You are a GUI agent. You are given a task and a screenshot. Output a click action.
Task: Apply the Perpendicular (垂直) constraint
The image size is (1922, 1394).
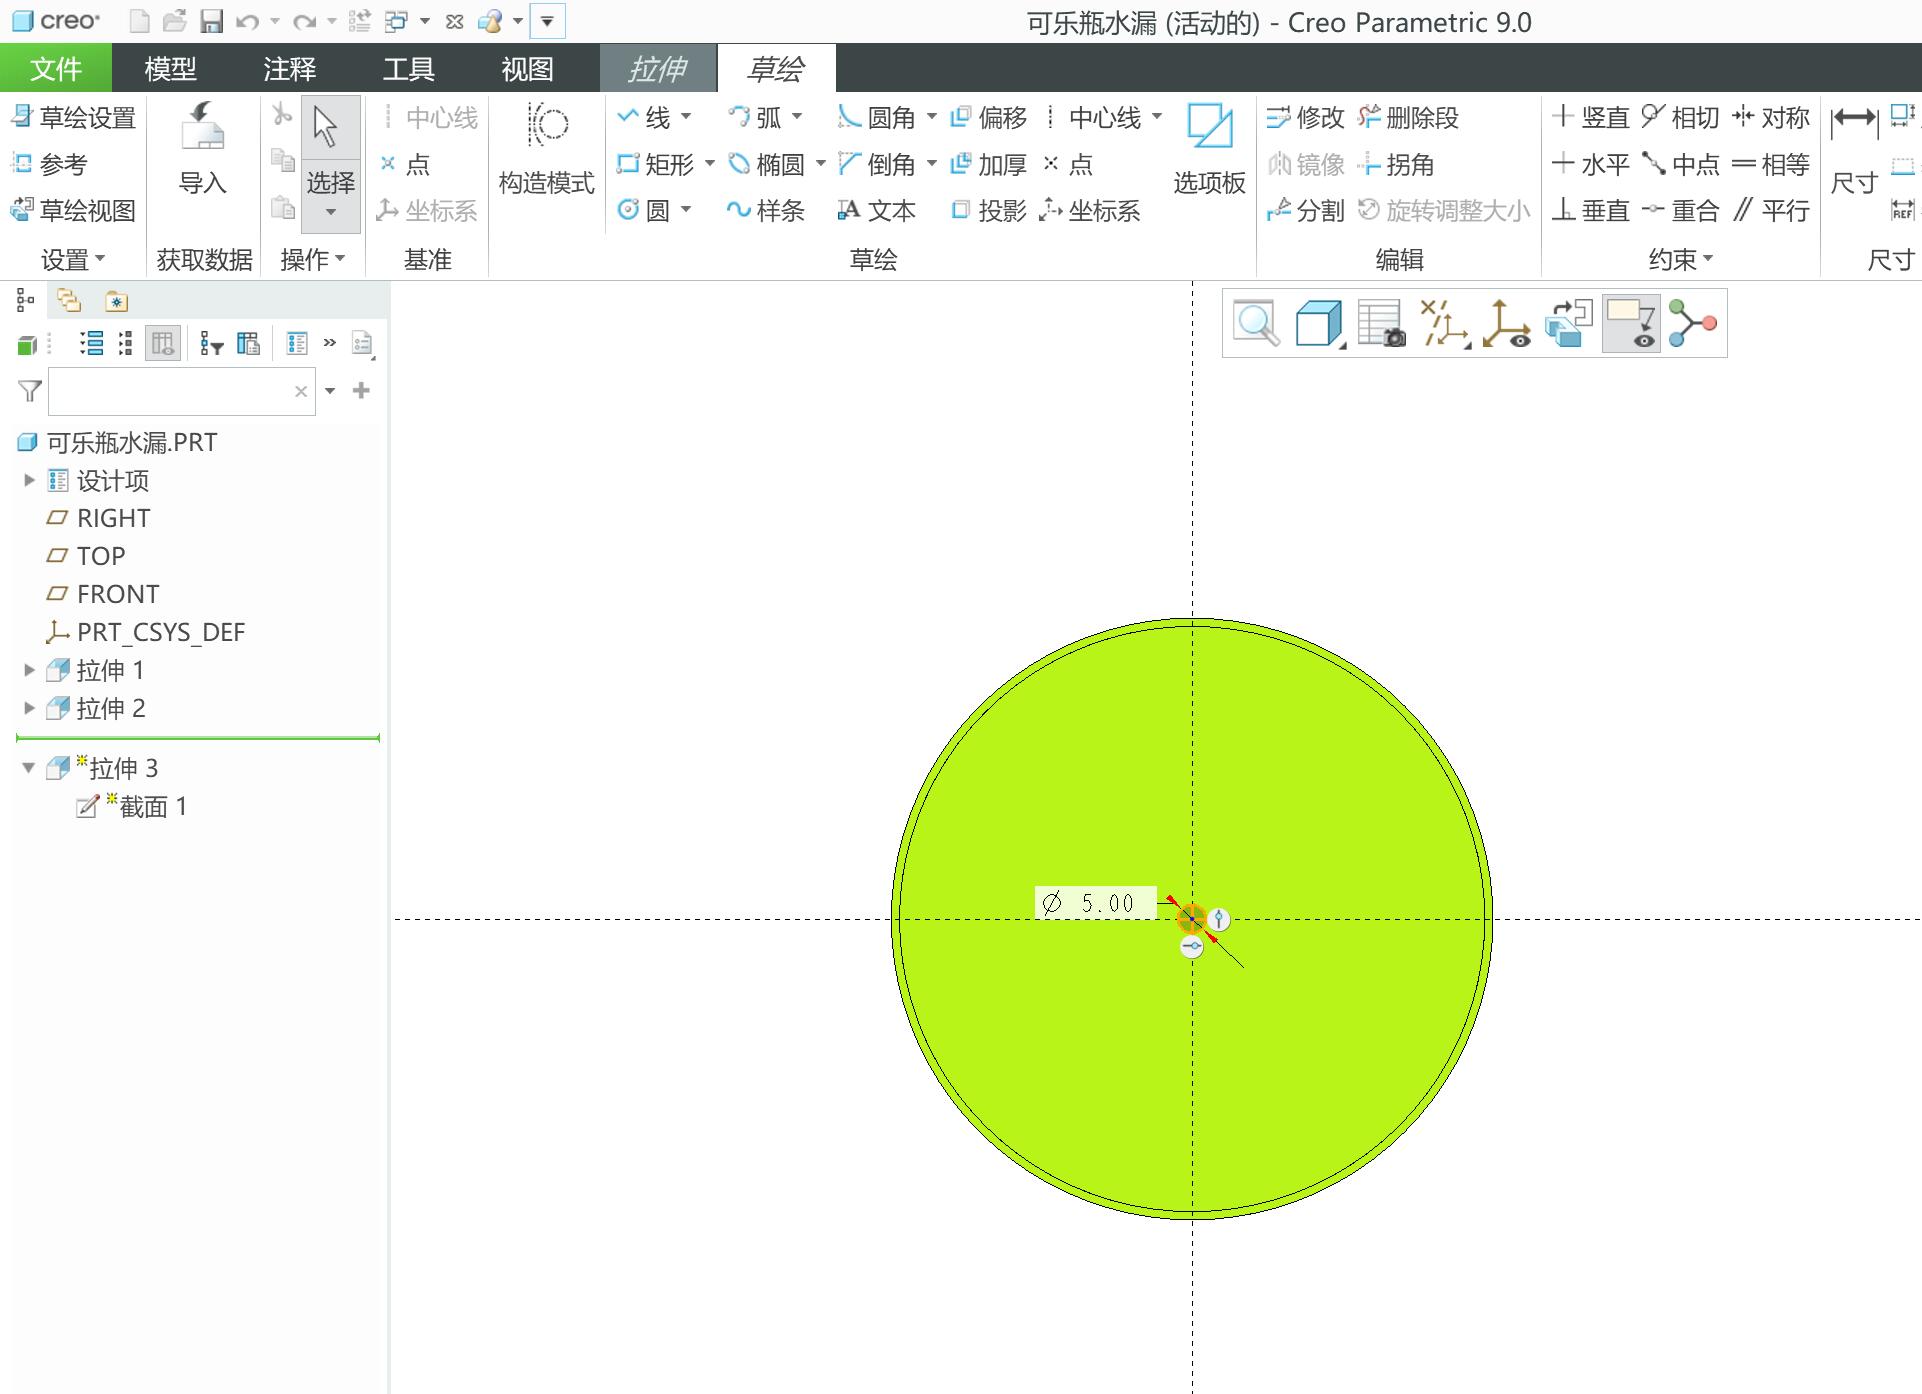click(1590, 210)
